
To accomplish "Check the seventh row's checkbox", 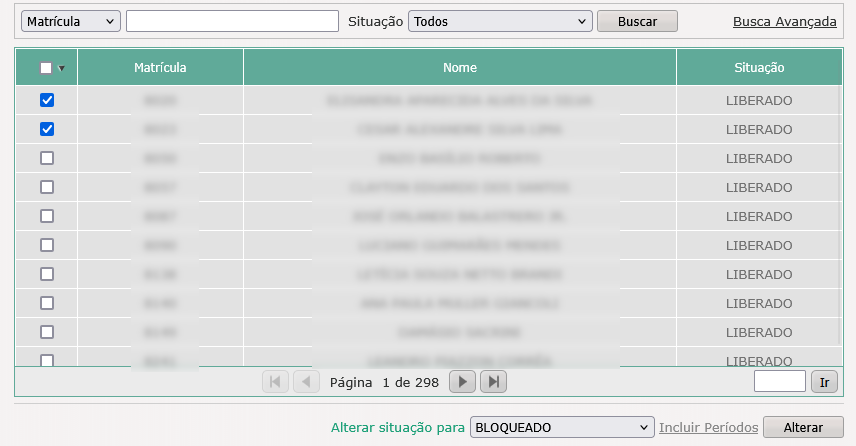I will pyautogui.click(x=47, y=273).
